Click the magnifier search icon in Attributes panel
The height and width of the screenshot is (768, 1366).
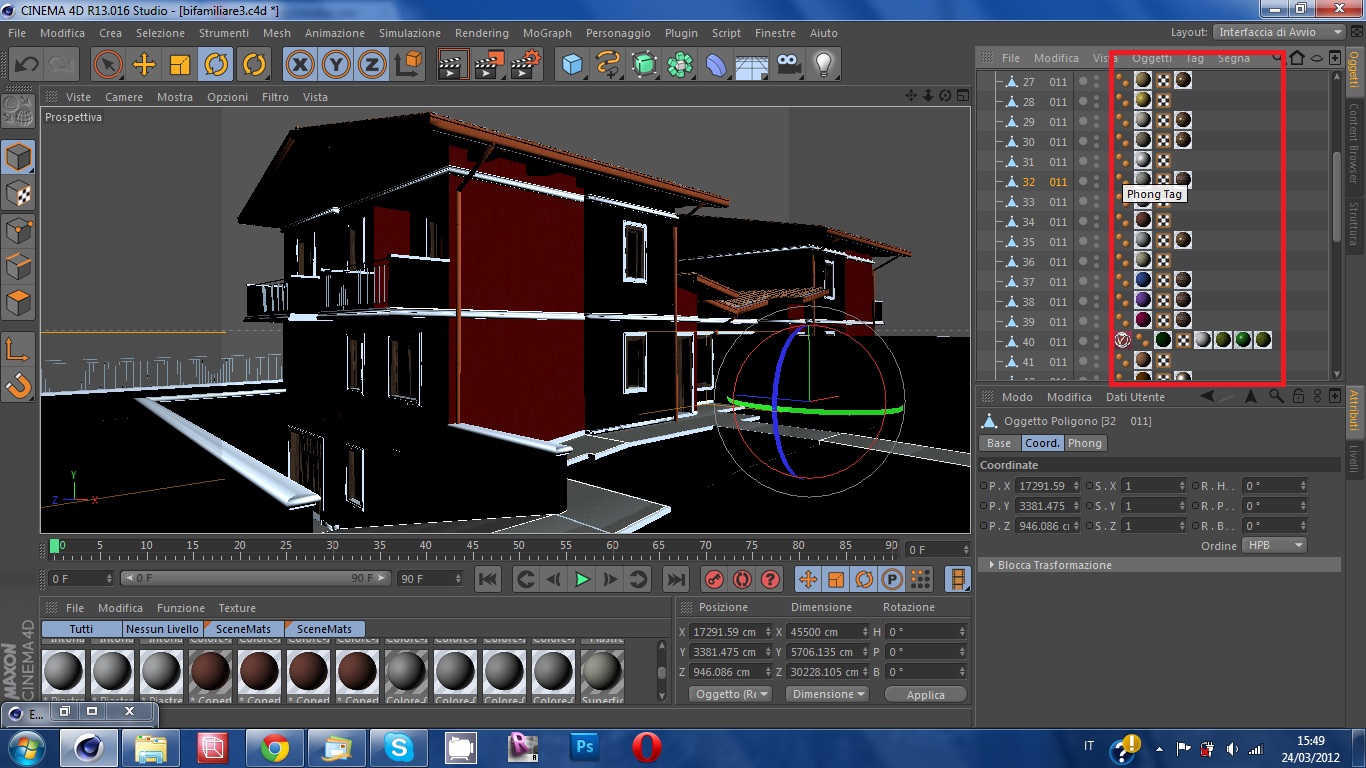(x=1277, y=397)
